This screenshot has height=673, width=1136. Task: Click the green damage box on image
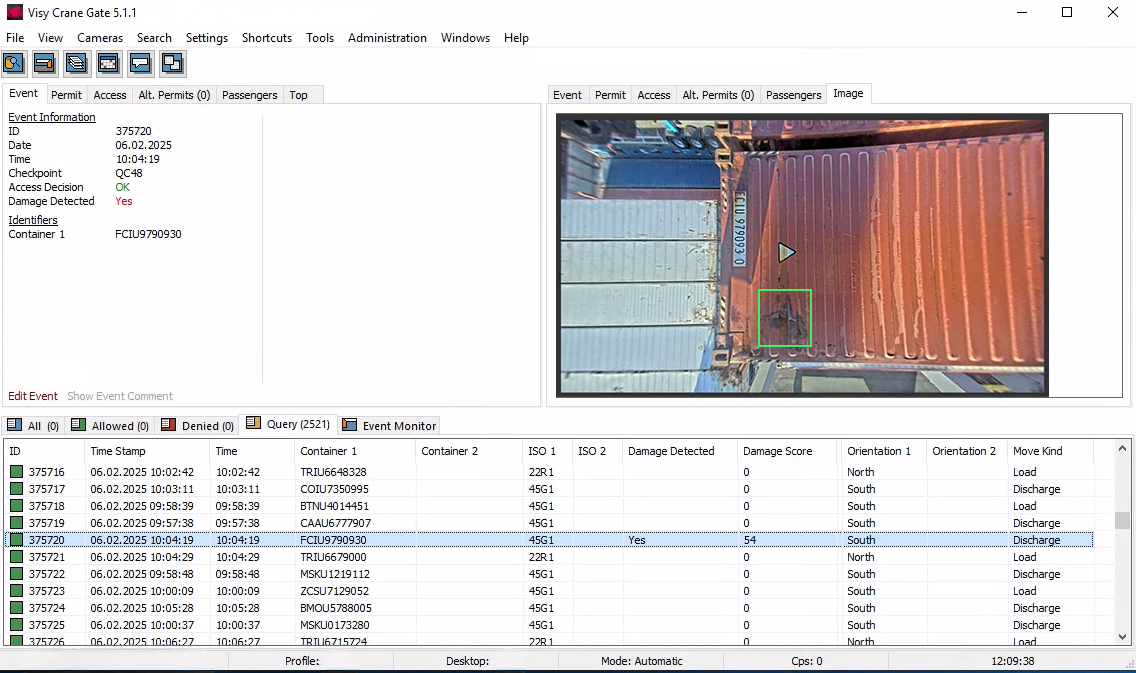pos(784,318)
